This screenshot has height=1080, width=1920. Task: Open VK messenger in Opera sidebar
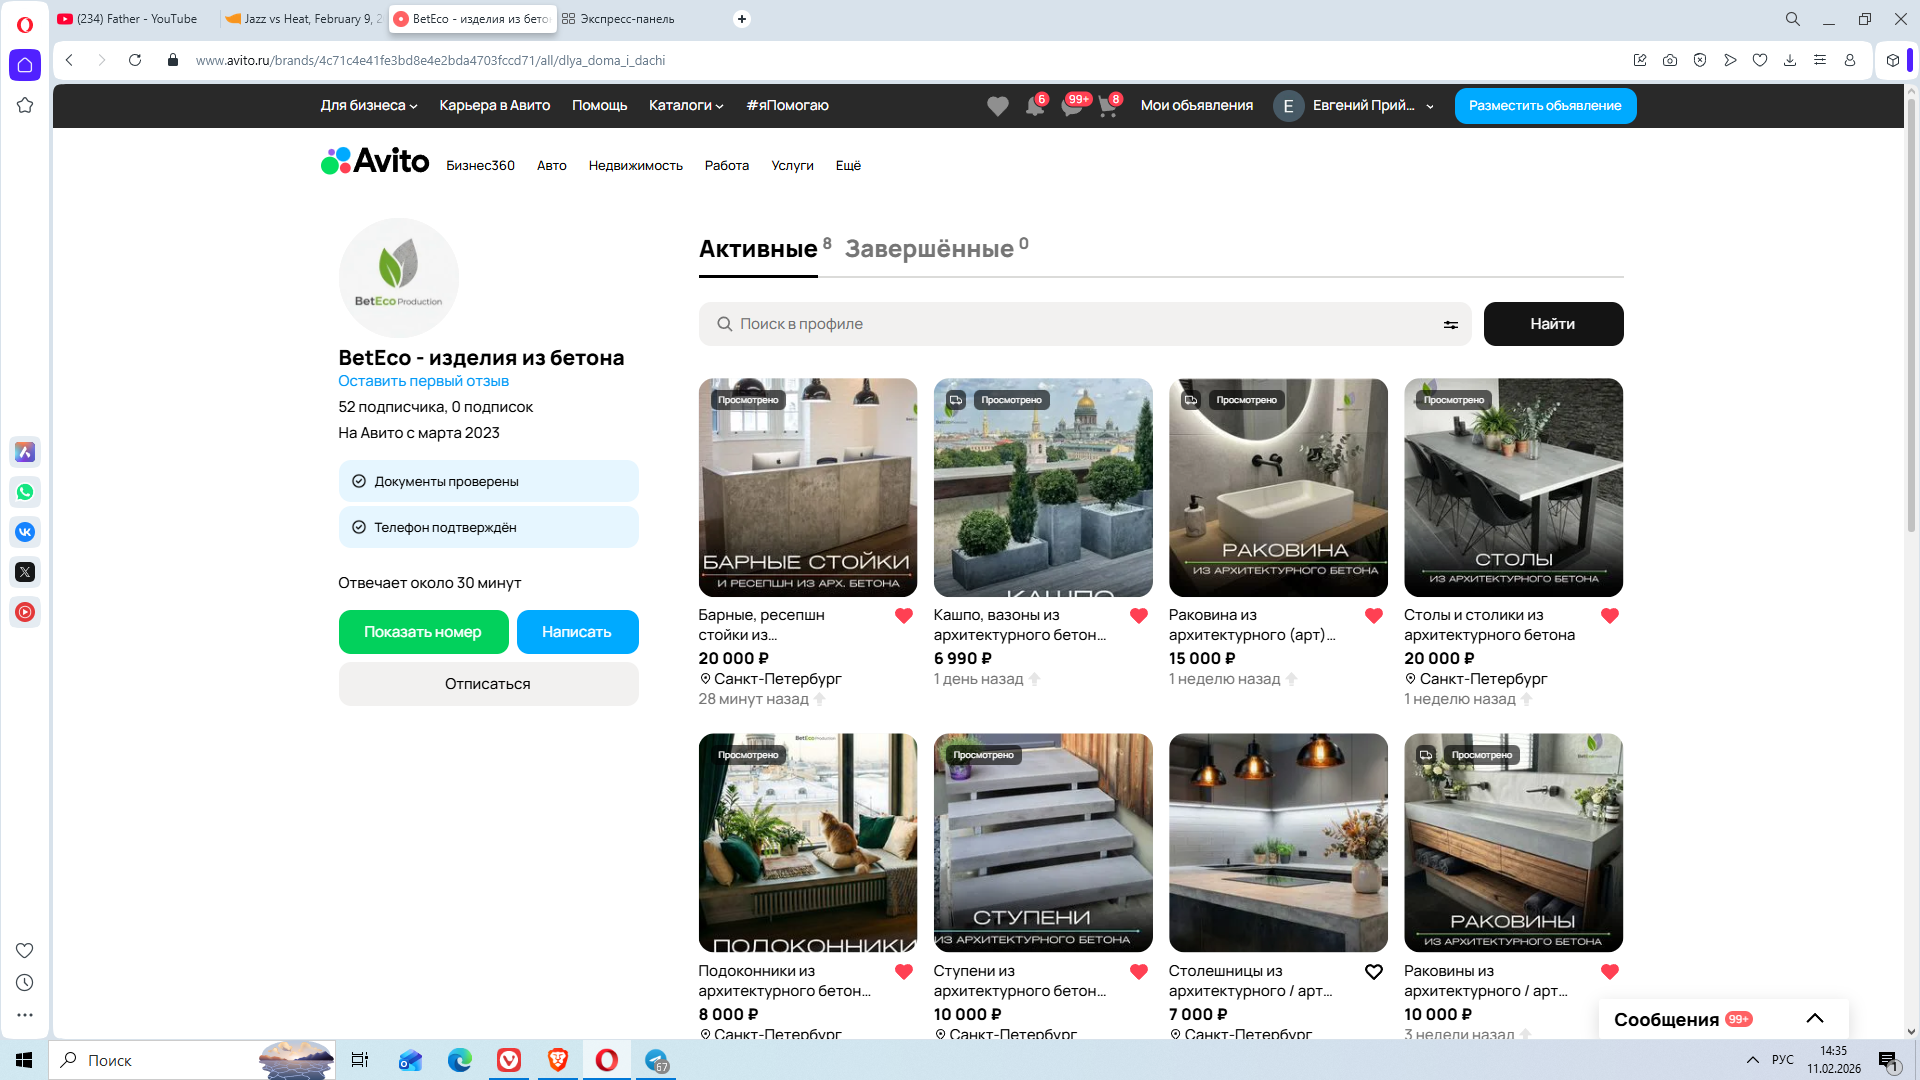[25, 532]
